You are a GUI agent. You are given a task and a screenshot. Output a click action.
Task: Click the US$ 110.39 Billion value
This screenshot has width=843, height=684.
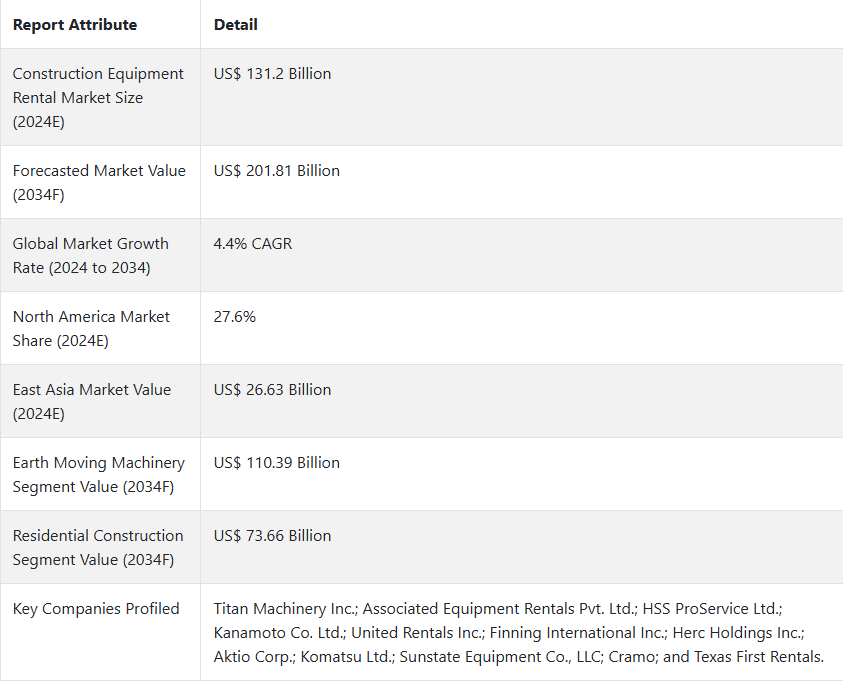coord(276,463)
